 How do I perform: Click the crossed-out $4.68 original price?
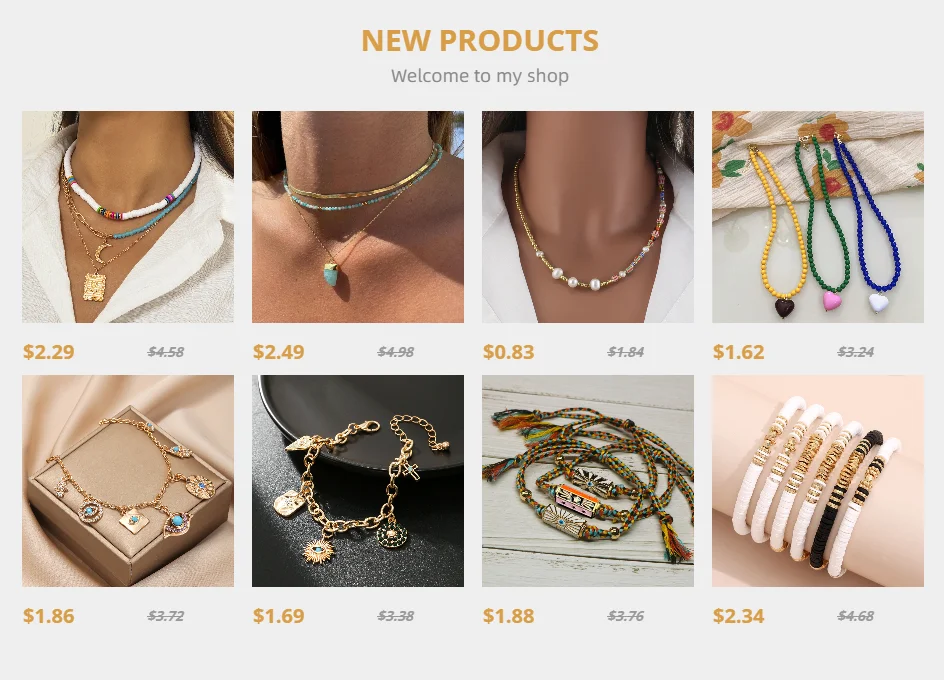(x=856, y=616)
